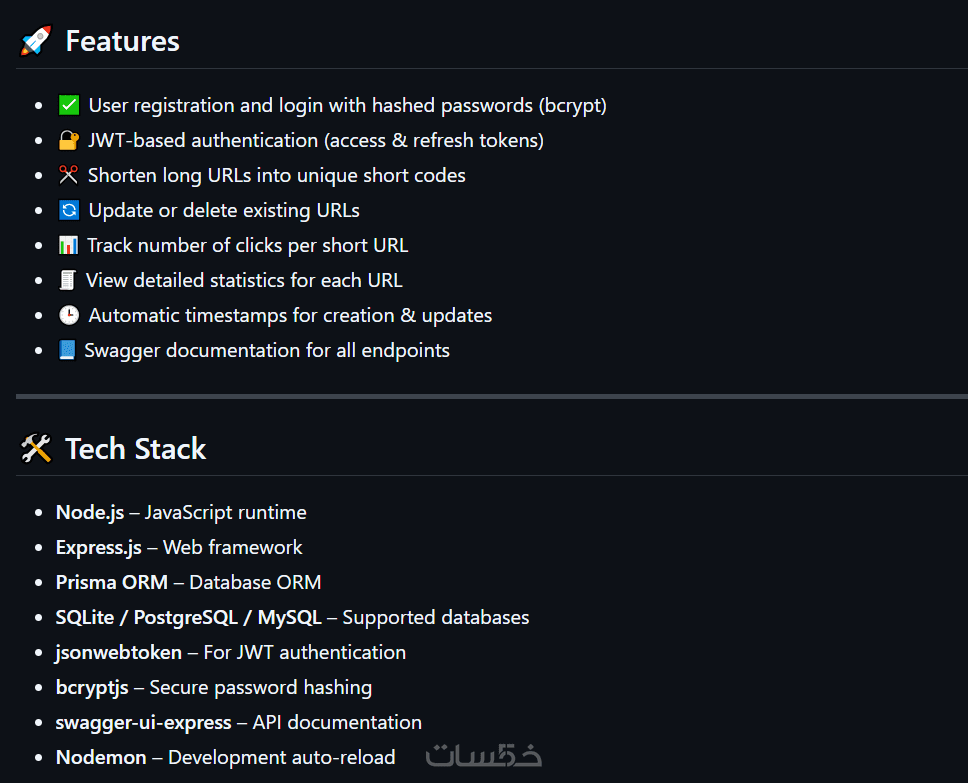
Task: Click the blue refresh icon for update or delete
Action: click(69, 210)
